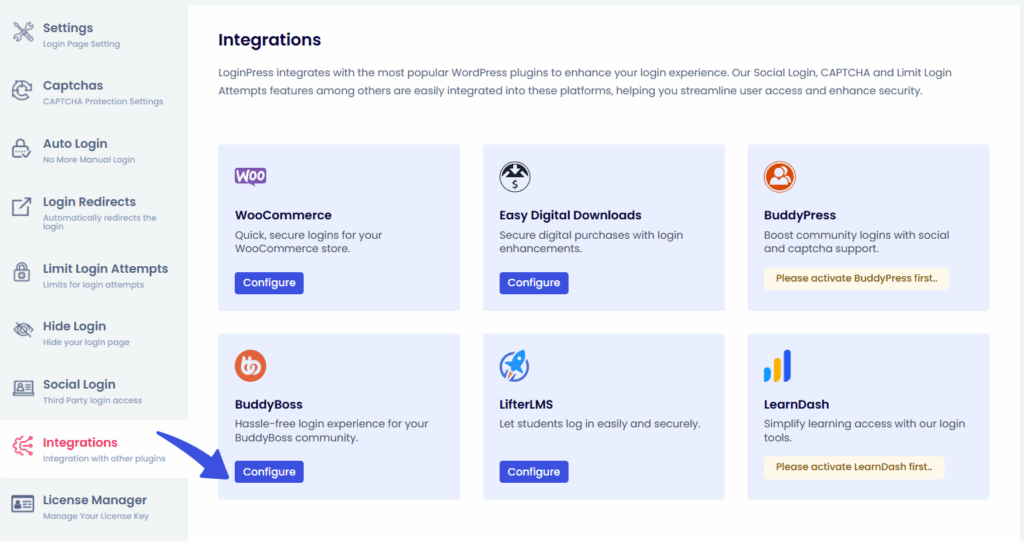
Task: Click the Settings wrench icon in sidebar
Action: [23, 32]
